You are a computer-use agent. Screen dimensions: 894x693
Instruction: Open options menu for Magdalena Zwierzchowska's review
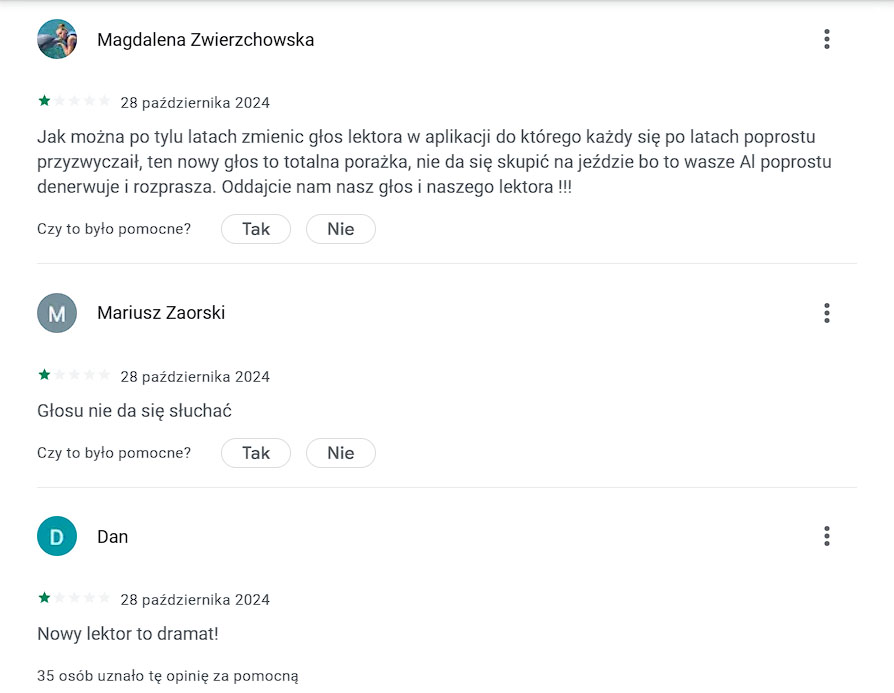(x=826, y=39)
